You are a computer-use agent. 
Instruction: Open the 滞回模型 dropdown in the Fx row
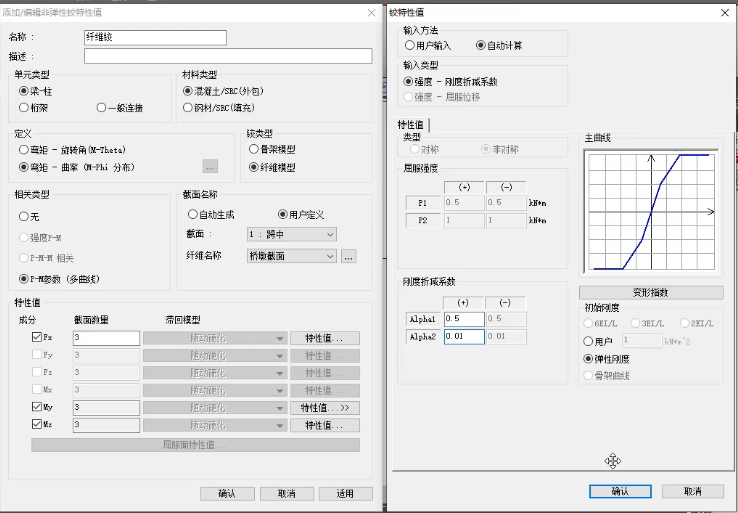point(214,339)
